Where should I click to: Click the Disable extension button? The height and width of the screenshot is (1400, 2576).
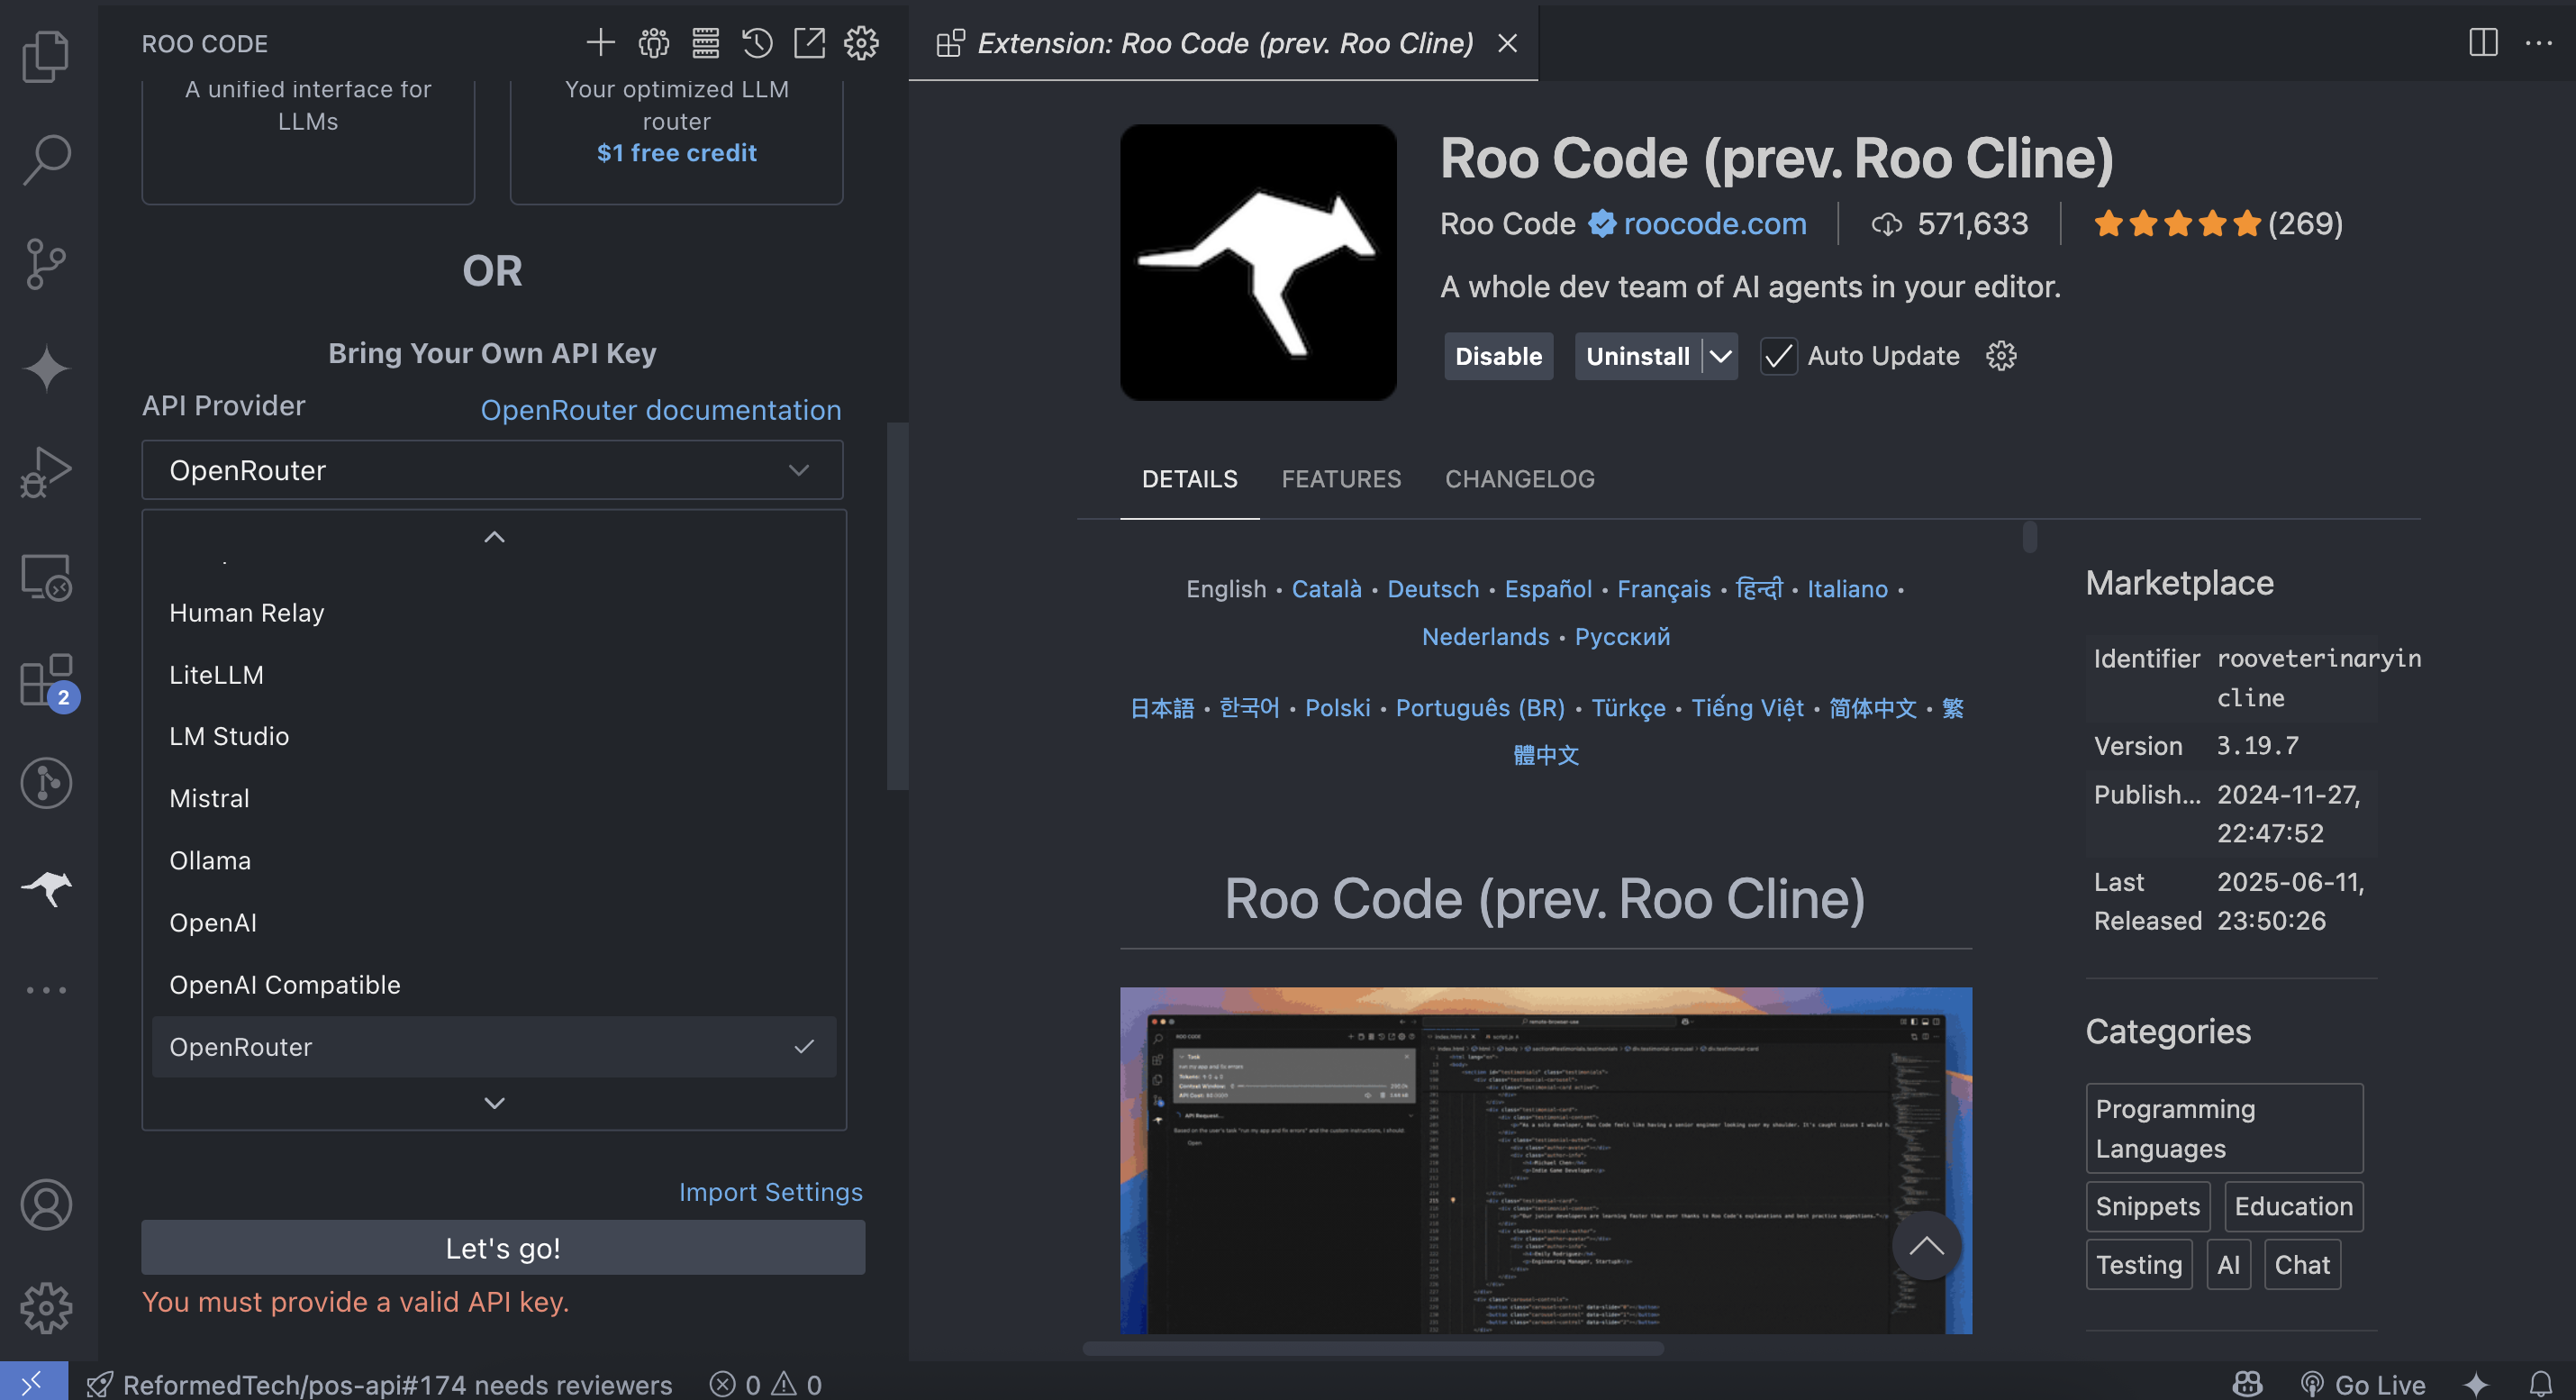click(x=1498, y=356)
